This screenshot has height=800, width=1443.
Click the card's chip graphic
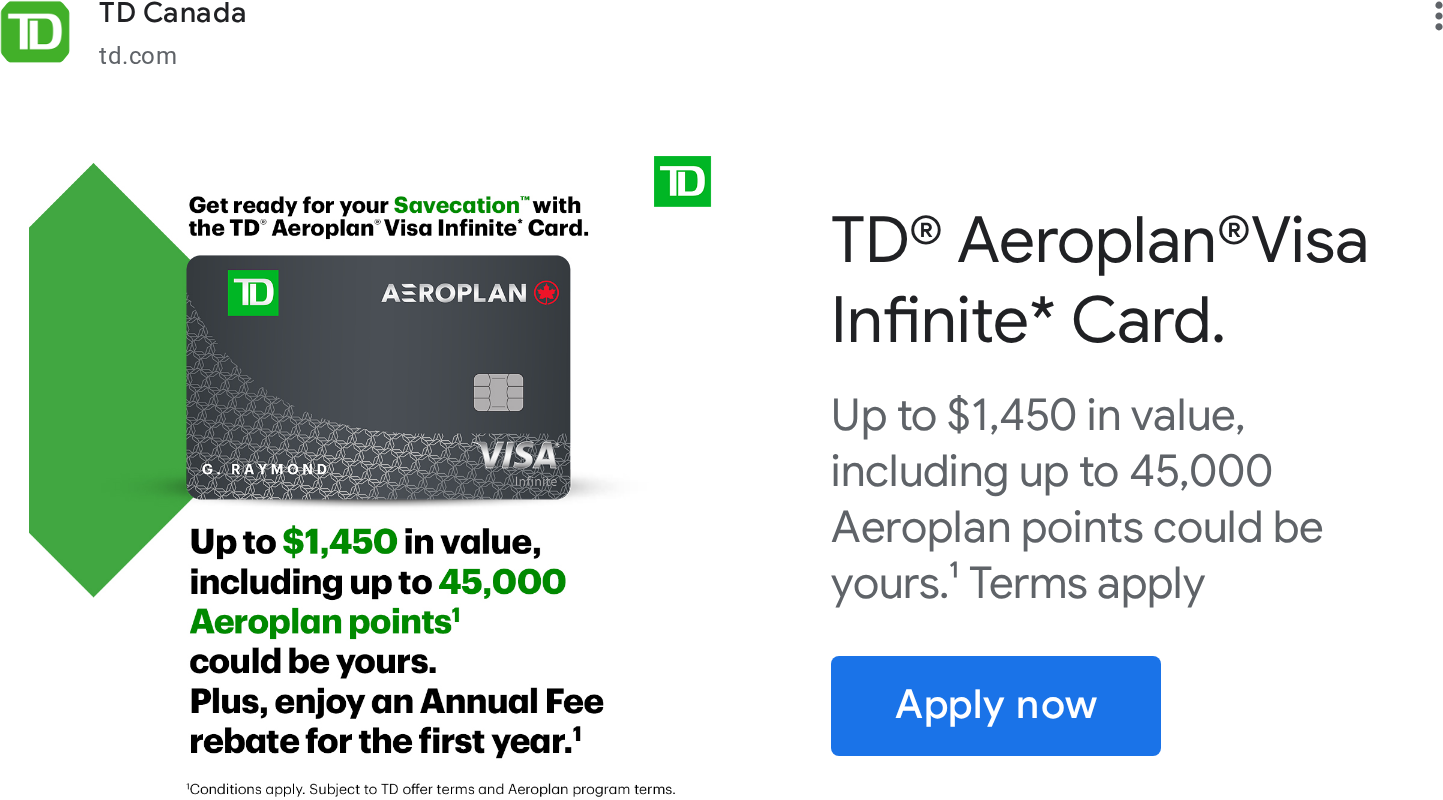tap(498, 392)
